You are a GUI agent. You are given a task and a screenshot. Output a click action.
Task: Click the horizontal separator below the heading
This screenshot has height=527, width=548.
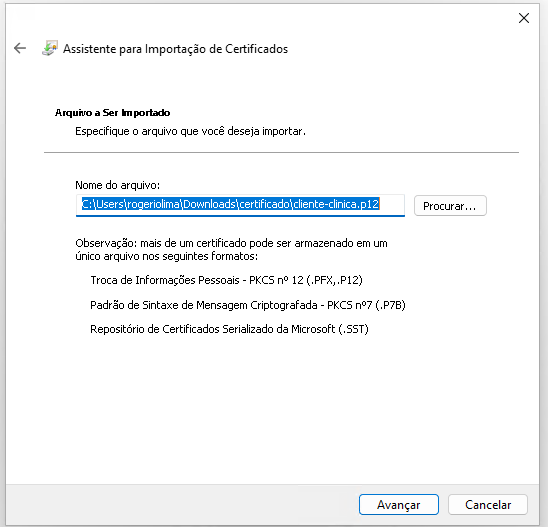coord(281,152)
